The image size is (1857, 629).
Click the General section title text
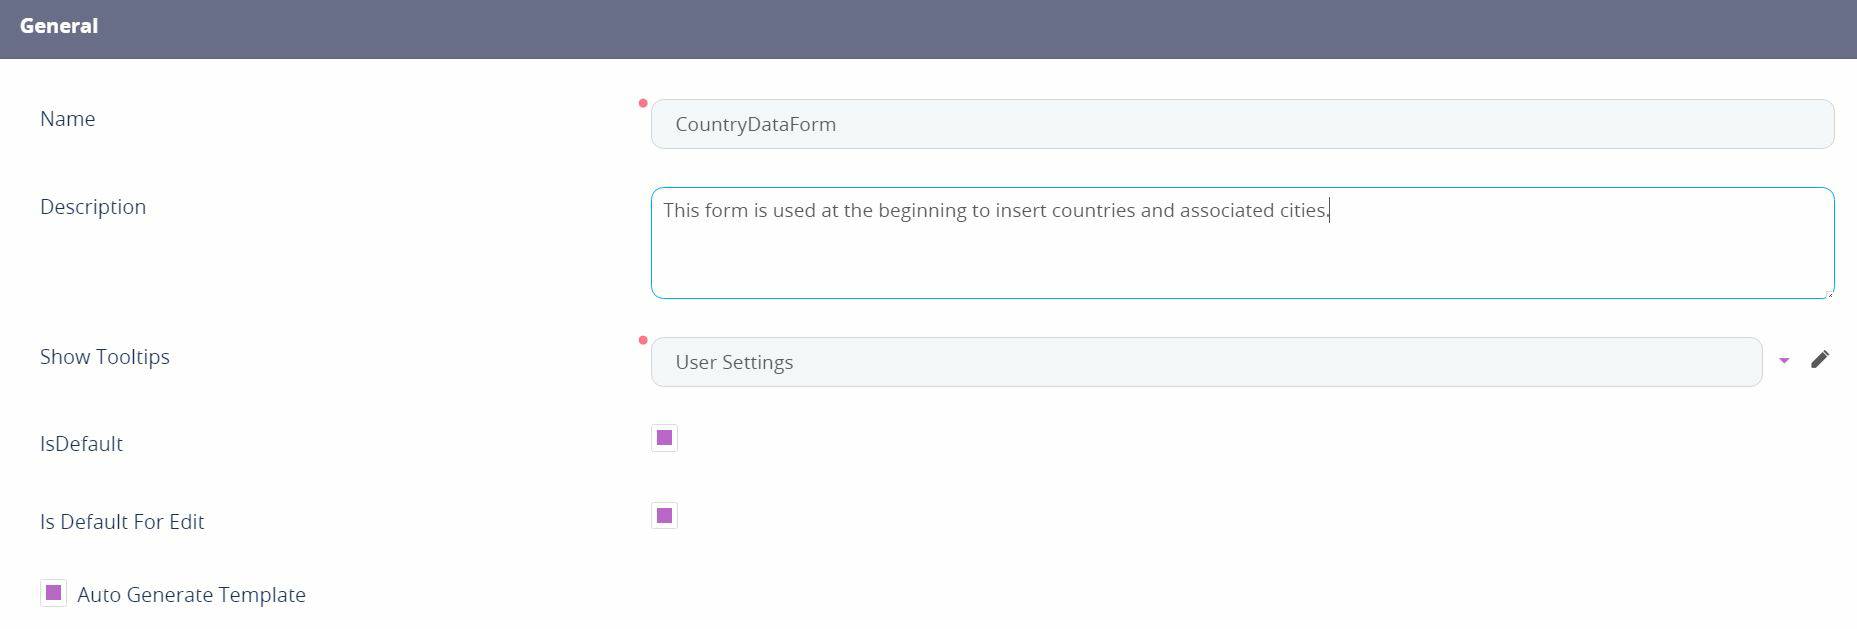tap(59, 26)
